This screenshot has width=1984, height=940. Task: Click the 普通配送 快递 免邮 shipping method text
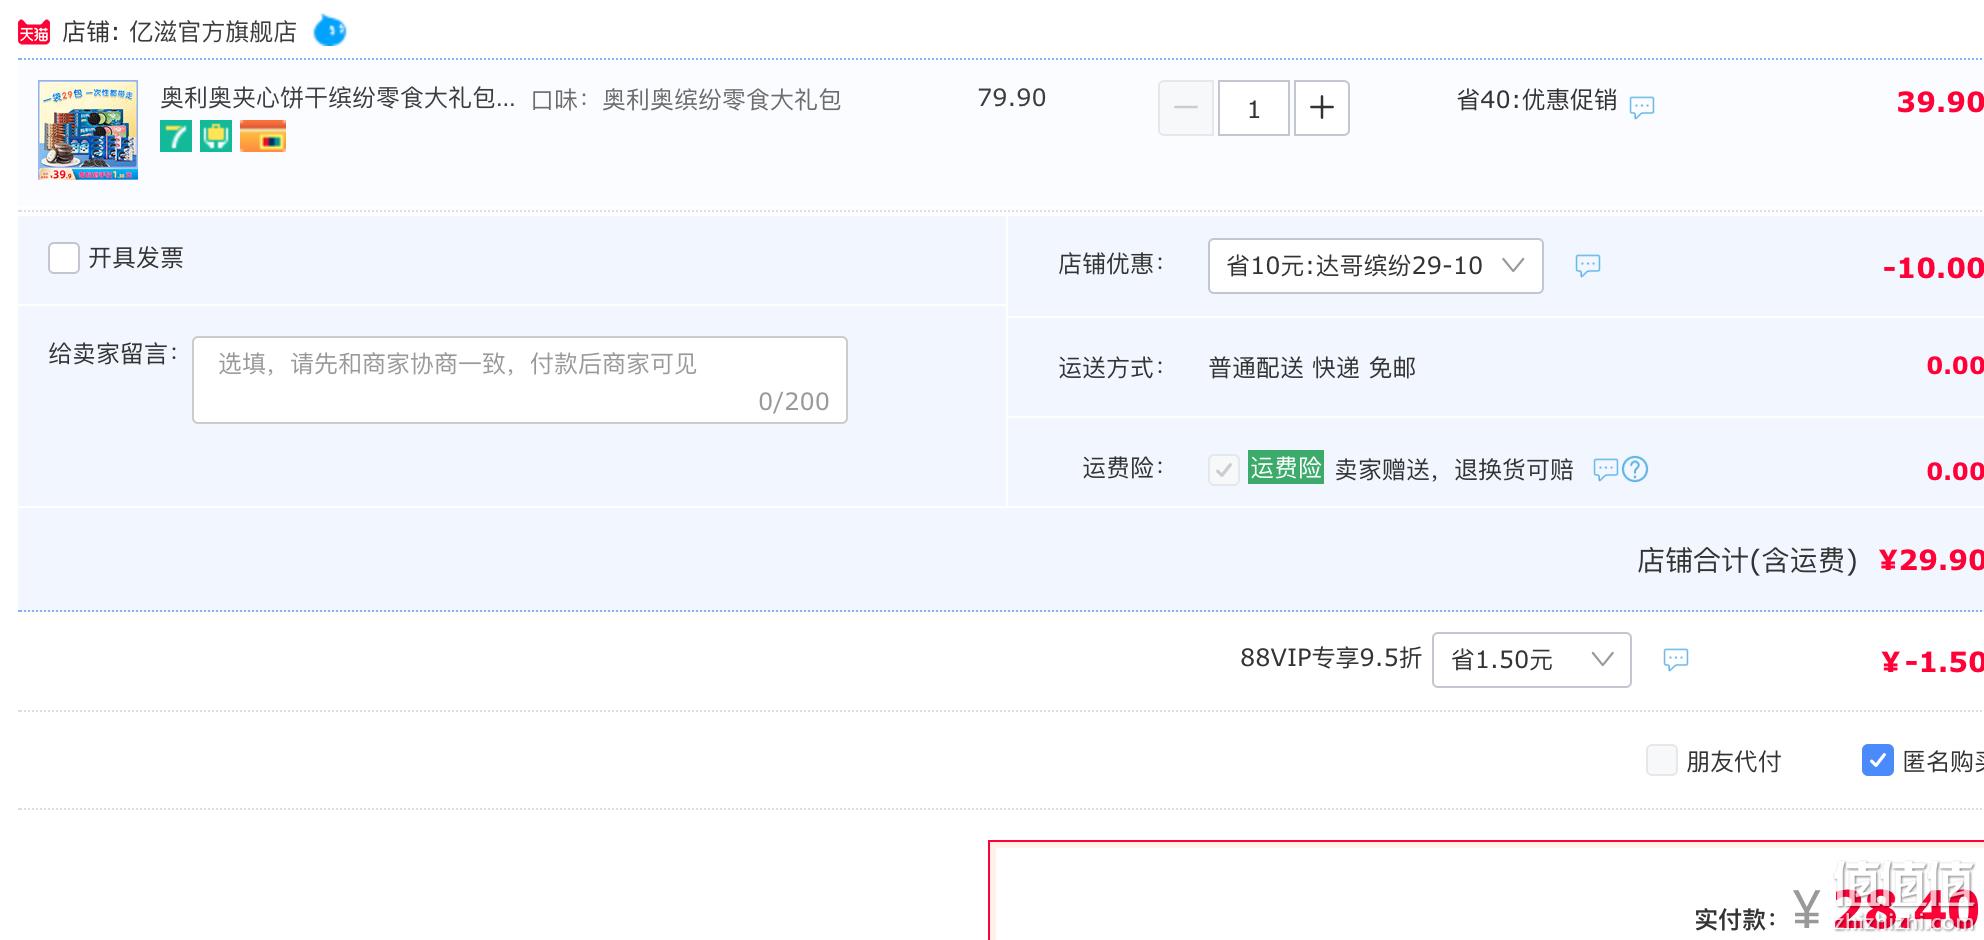[1312, 368]
